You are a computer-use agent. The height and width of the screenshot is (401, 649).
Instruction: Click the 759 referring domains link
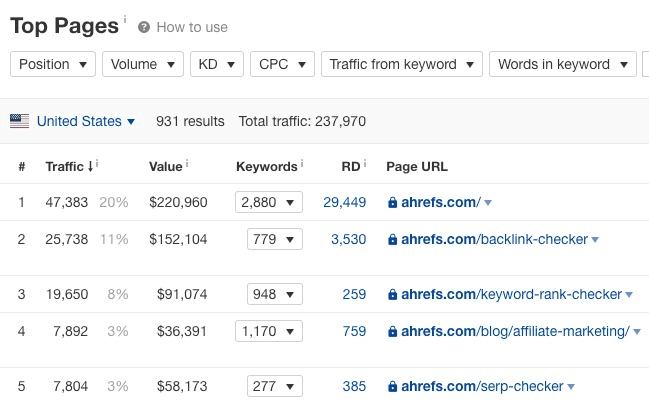[x=354, y=331]
